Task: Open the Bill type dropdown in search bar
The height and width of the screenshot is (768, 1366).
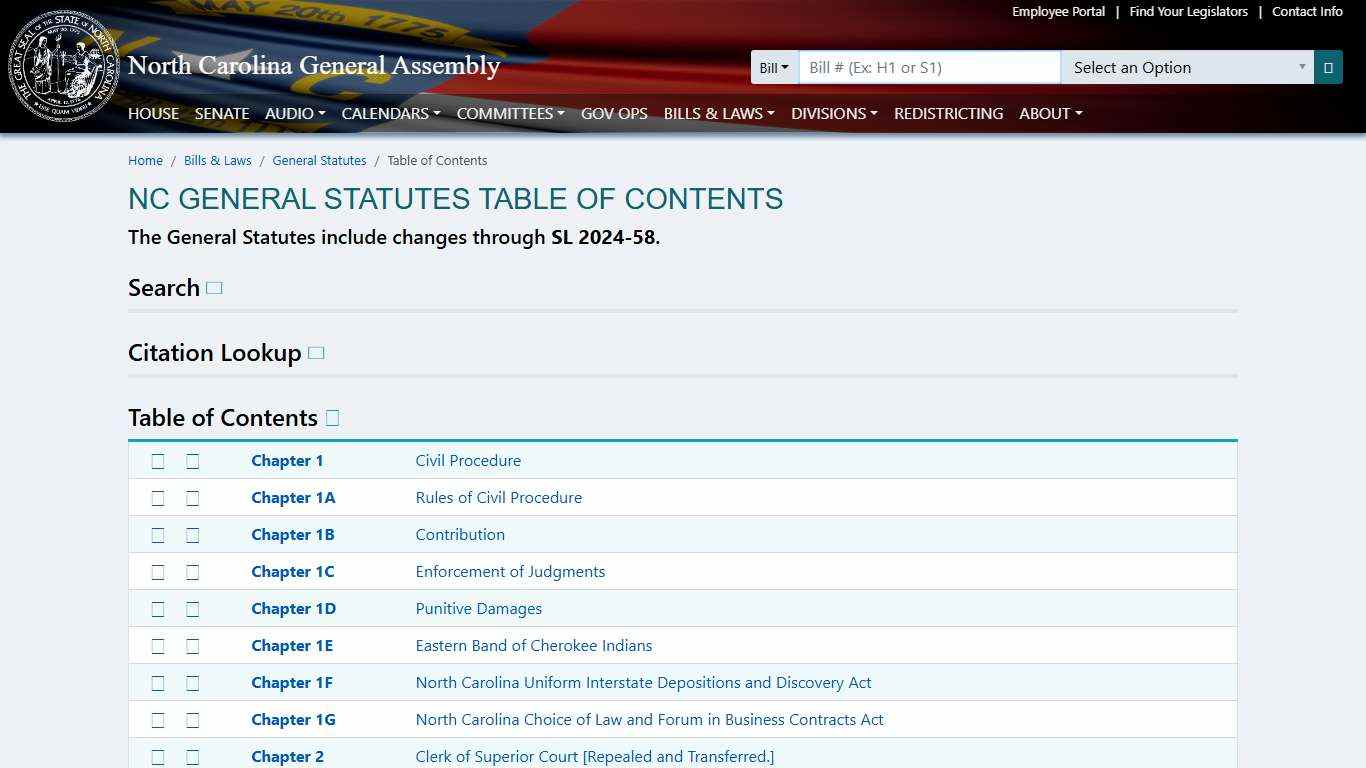Action: click(774, 67)
